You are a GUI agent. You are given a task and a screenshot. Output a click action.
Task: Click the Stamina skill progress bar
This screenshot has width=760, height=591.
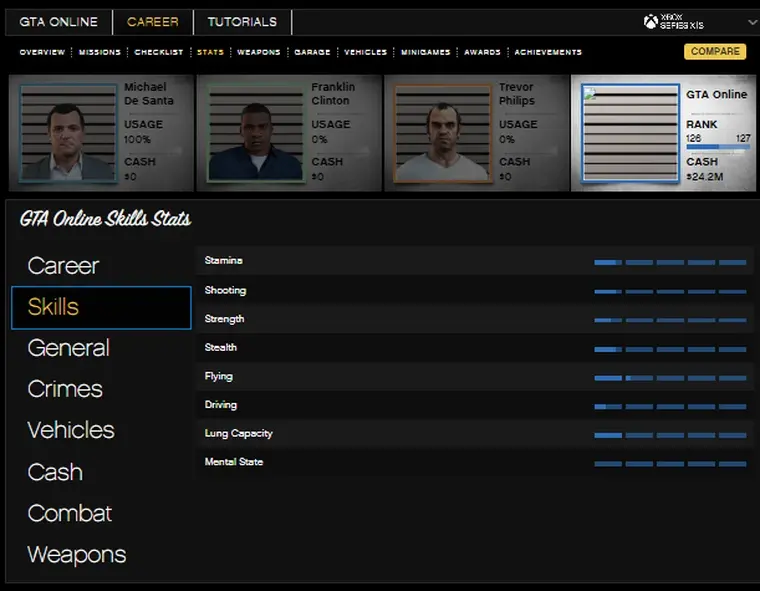click(x=670, y=262)
